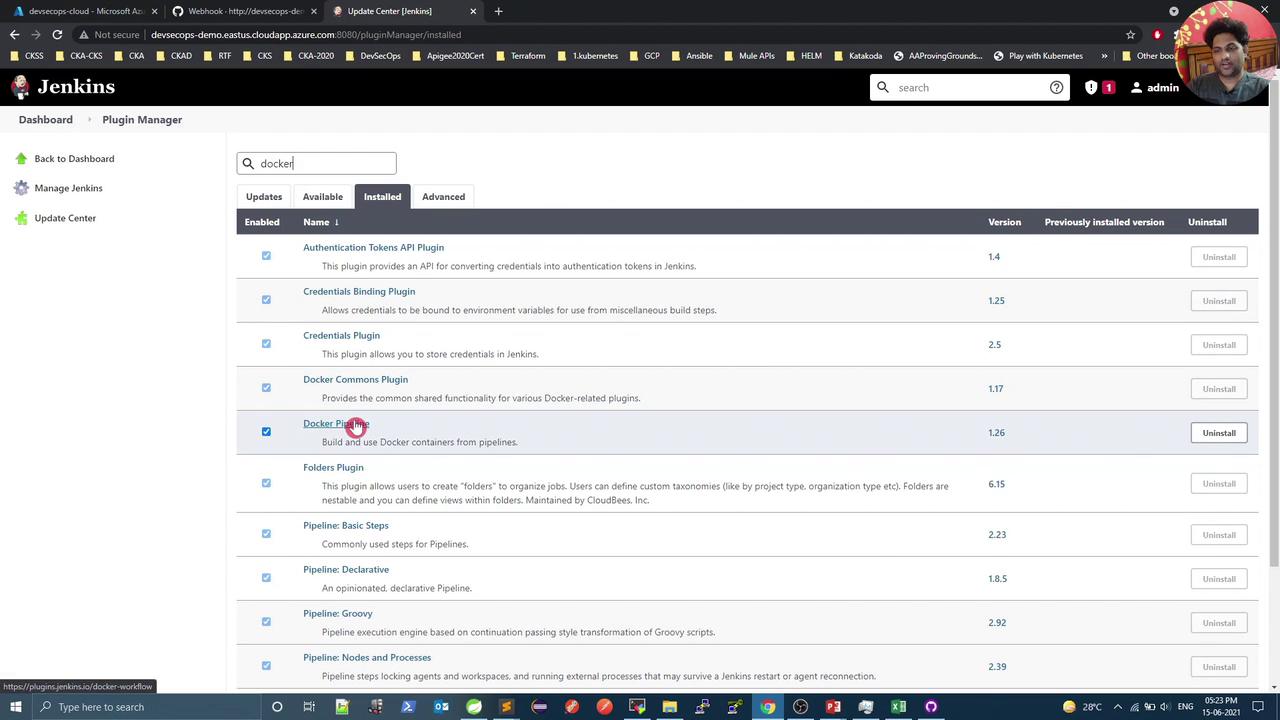Click the admin user icon in the header
The width and height of the screenshot is (1280, 720).
[x=1136, y=88]
